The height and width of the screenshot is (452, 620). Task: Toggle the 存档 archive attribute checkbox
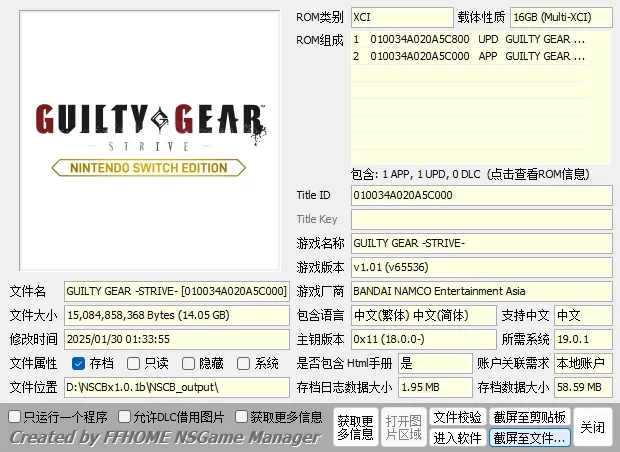tap(79, 363)
